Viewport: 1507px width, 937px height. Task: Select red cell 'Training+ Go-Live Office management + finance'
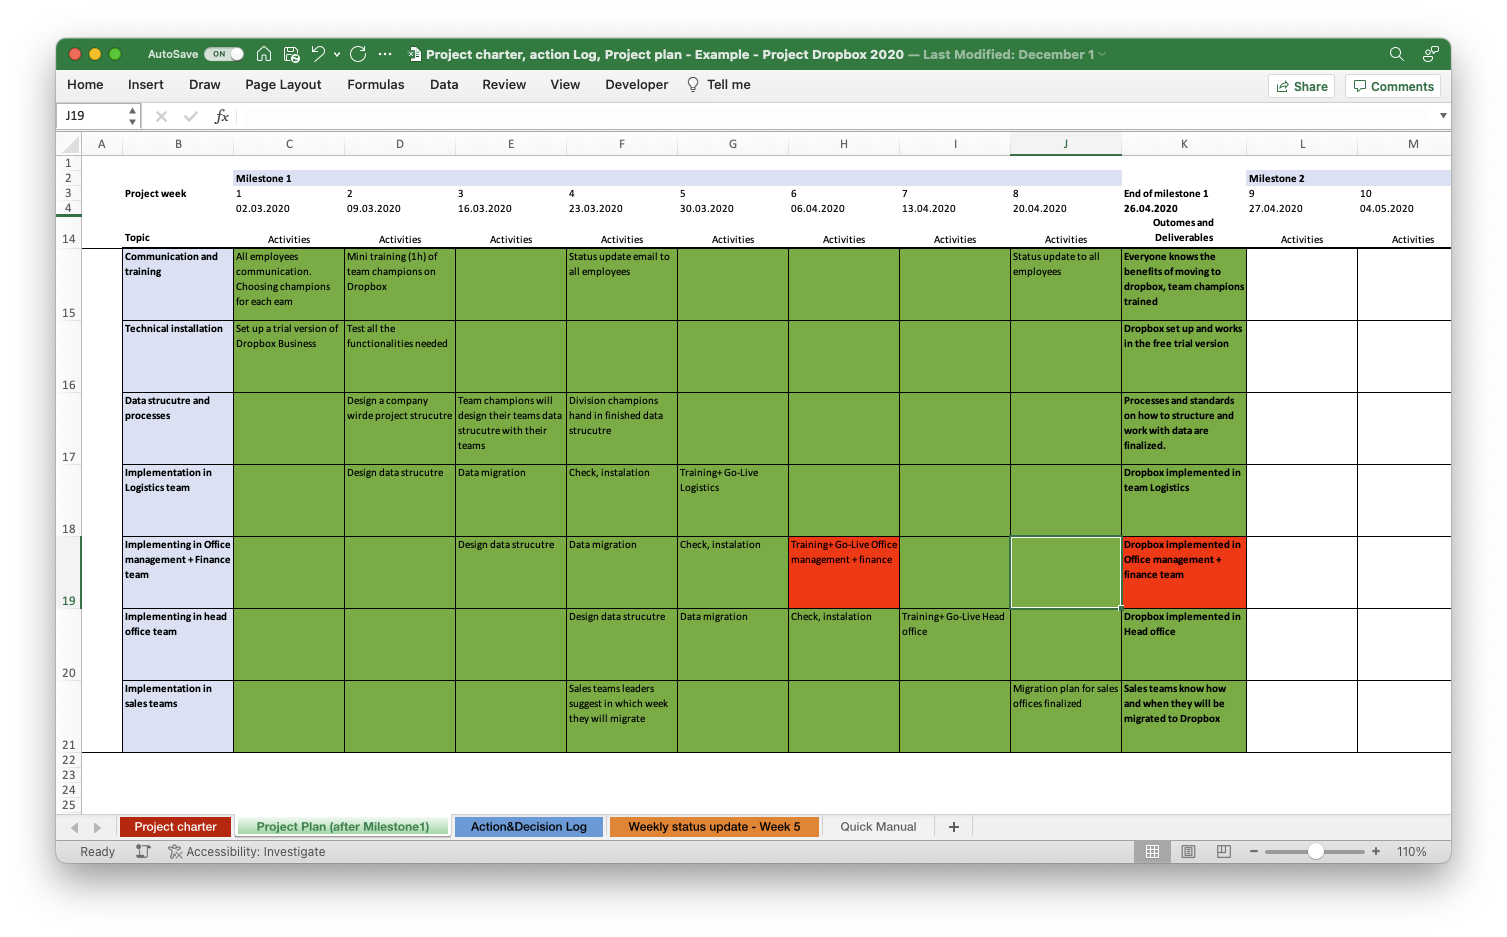pos(844,573)
